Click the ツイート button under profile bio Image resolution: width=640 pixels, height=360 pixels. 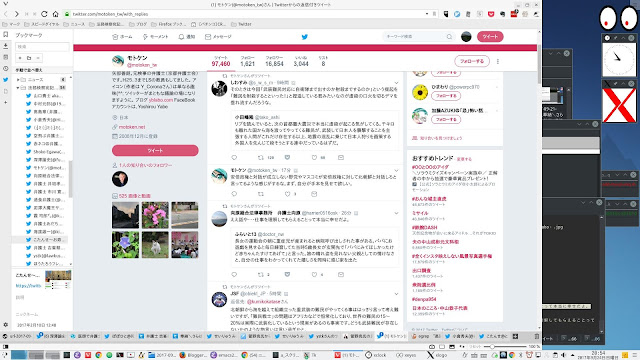coord(155,151)
